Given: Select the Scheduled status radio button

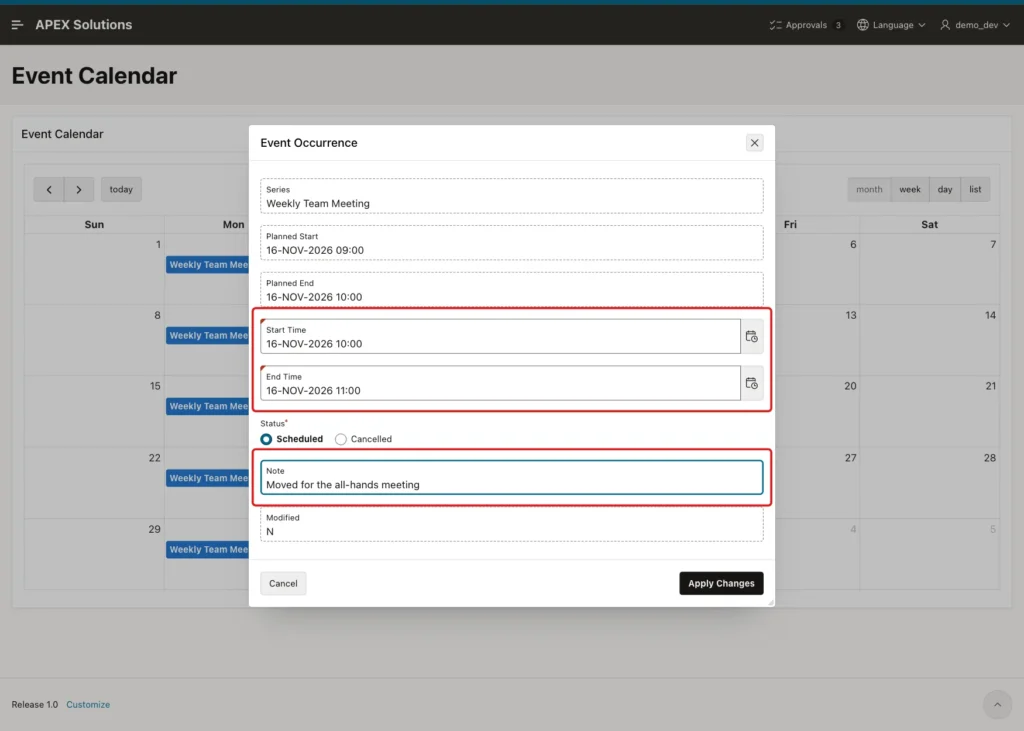Looking at the screenshot, I should [266, 439].
